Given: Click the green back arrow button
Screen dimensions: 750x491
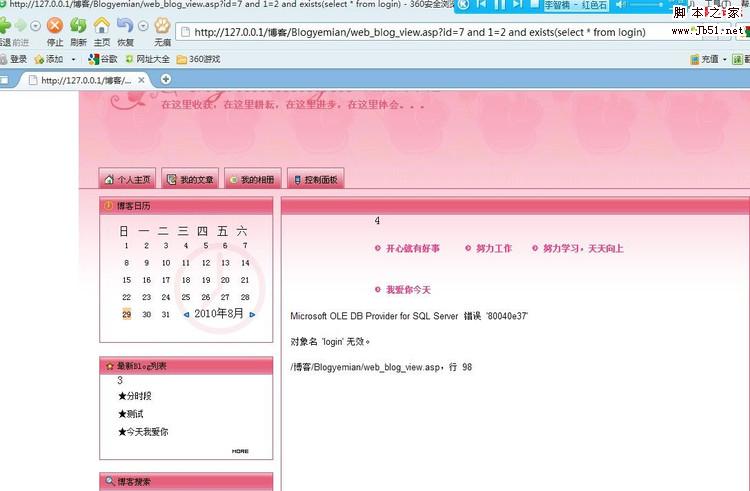Looking at the screenshot, I should (x=4, y=25).
